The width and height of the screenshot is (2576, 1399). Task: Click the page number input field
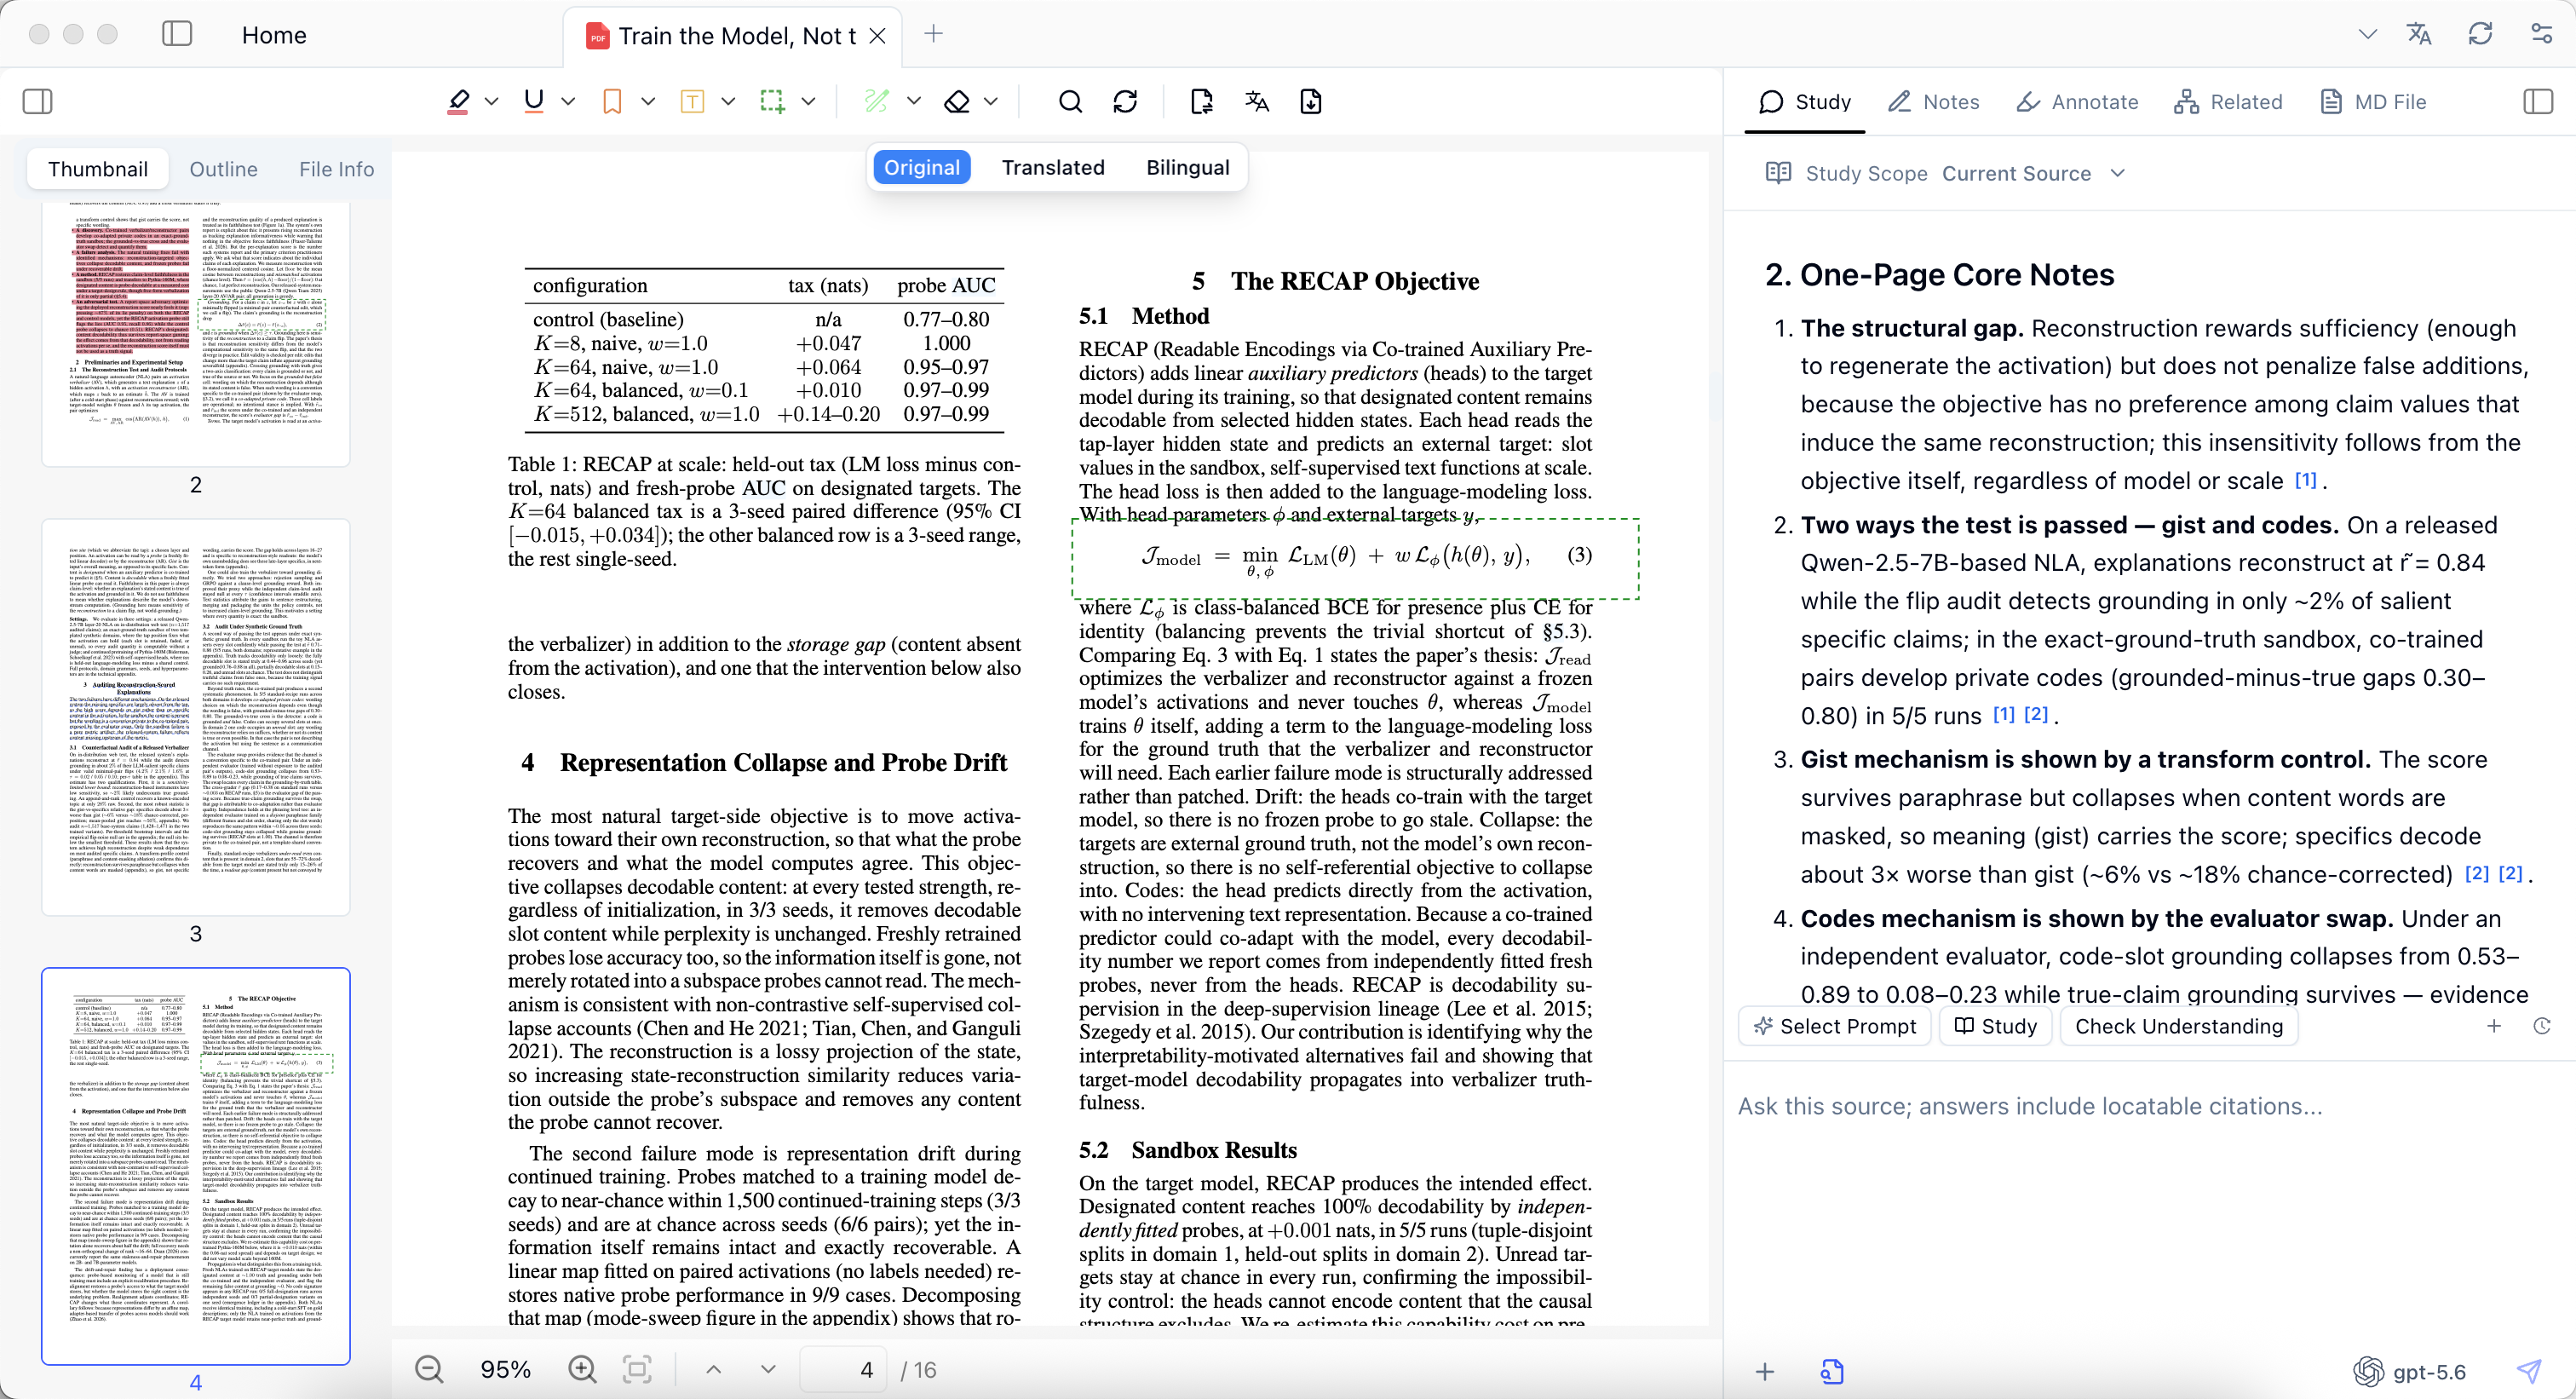pos(845,1369)
